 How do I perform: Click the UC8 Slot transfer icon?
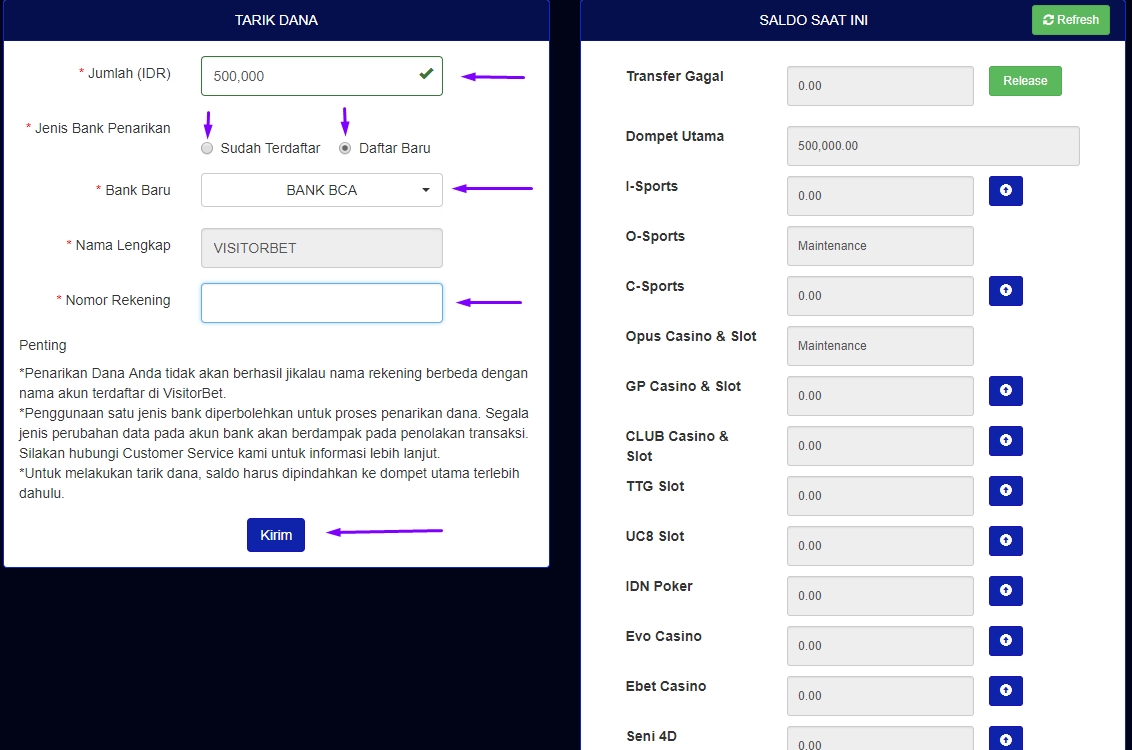click(1006, 541)
